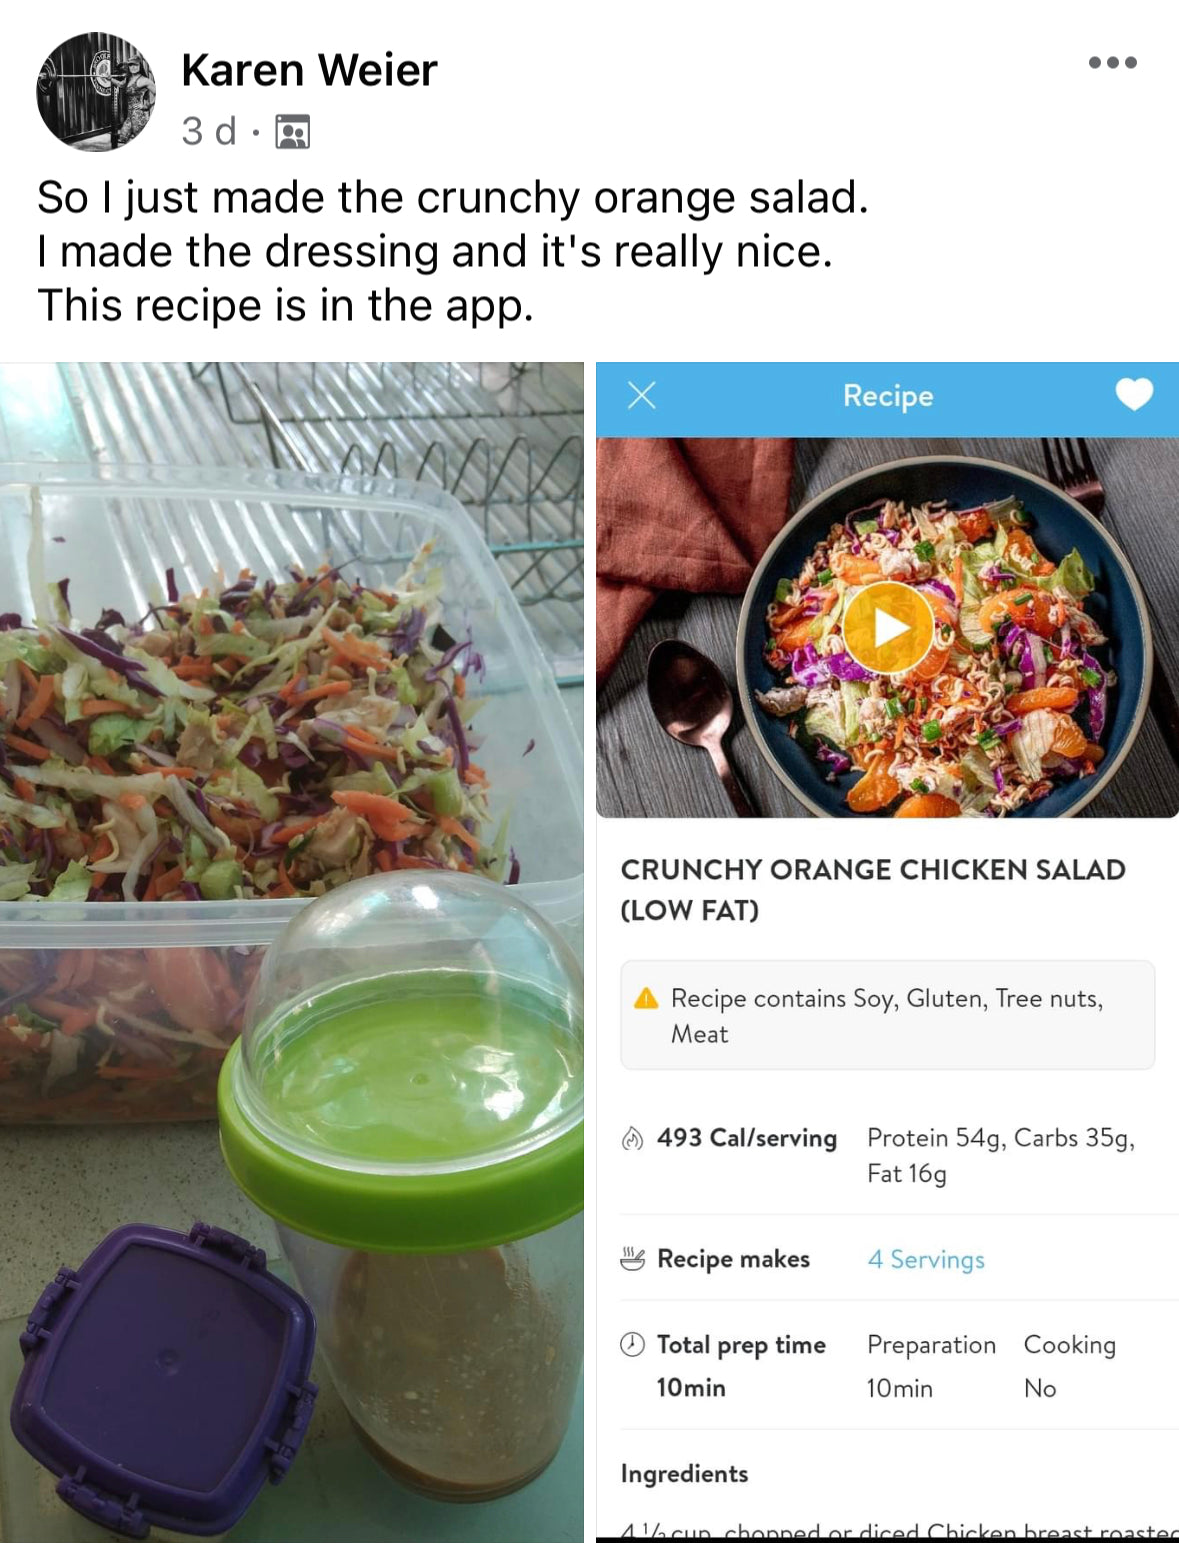Toggle the heart favorite on the recipe
1179x1548 pixels.
pos(1134,395)
